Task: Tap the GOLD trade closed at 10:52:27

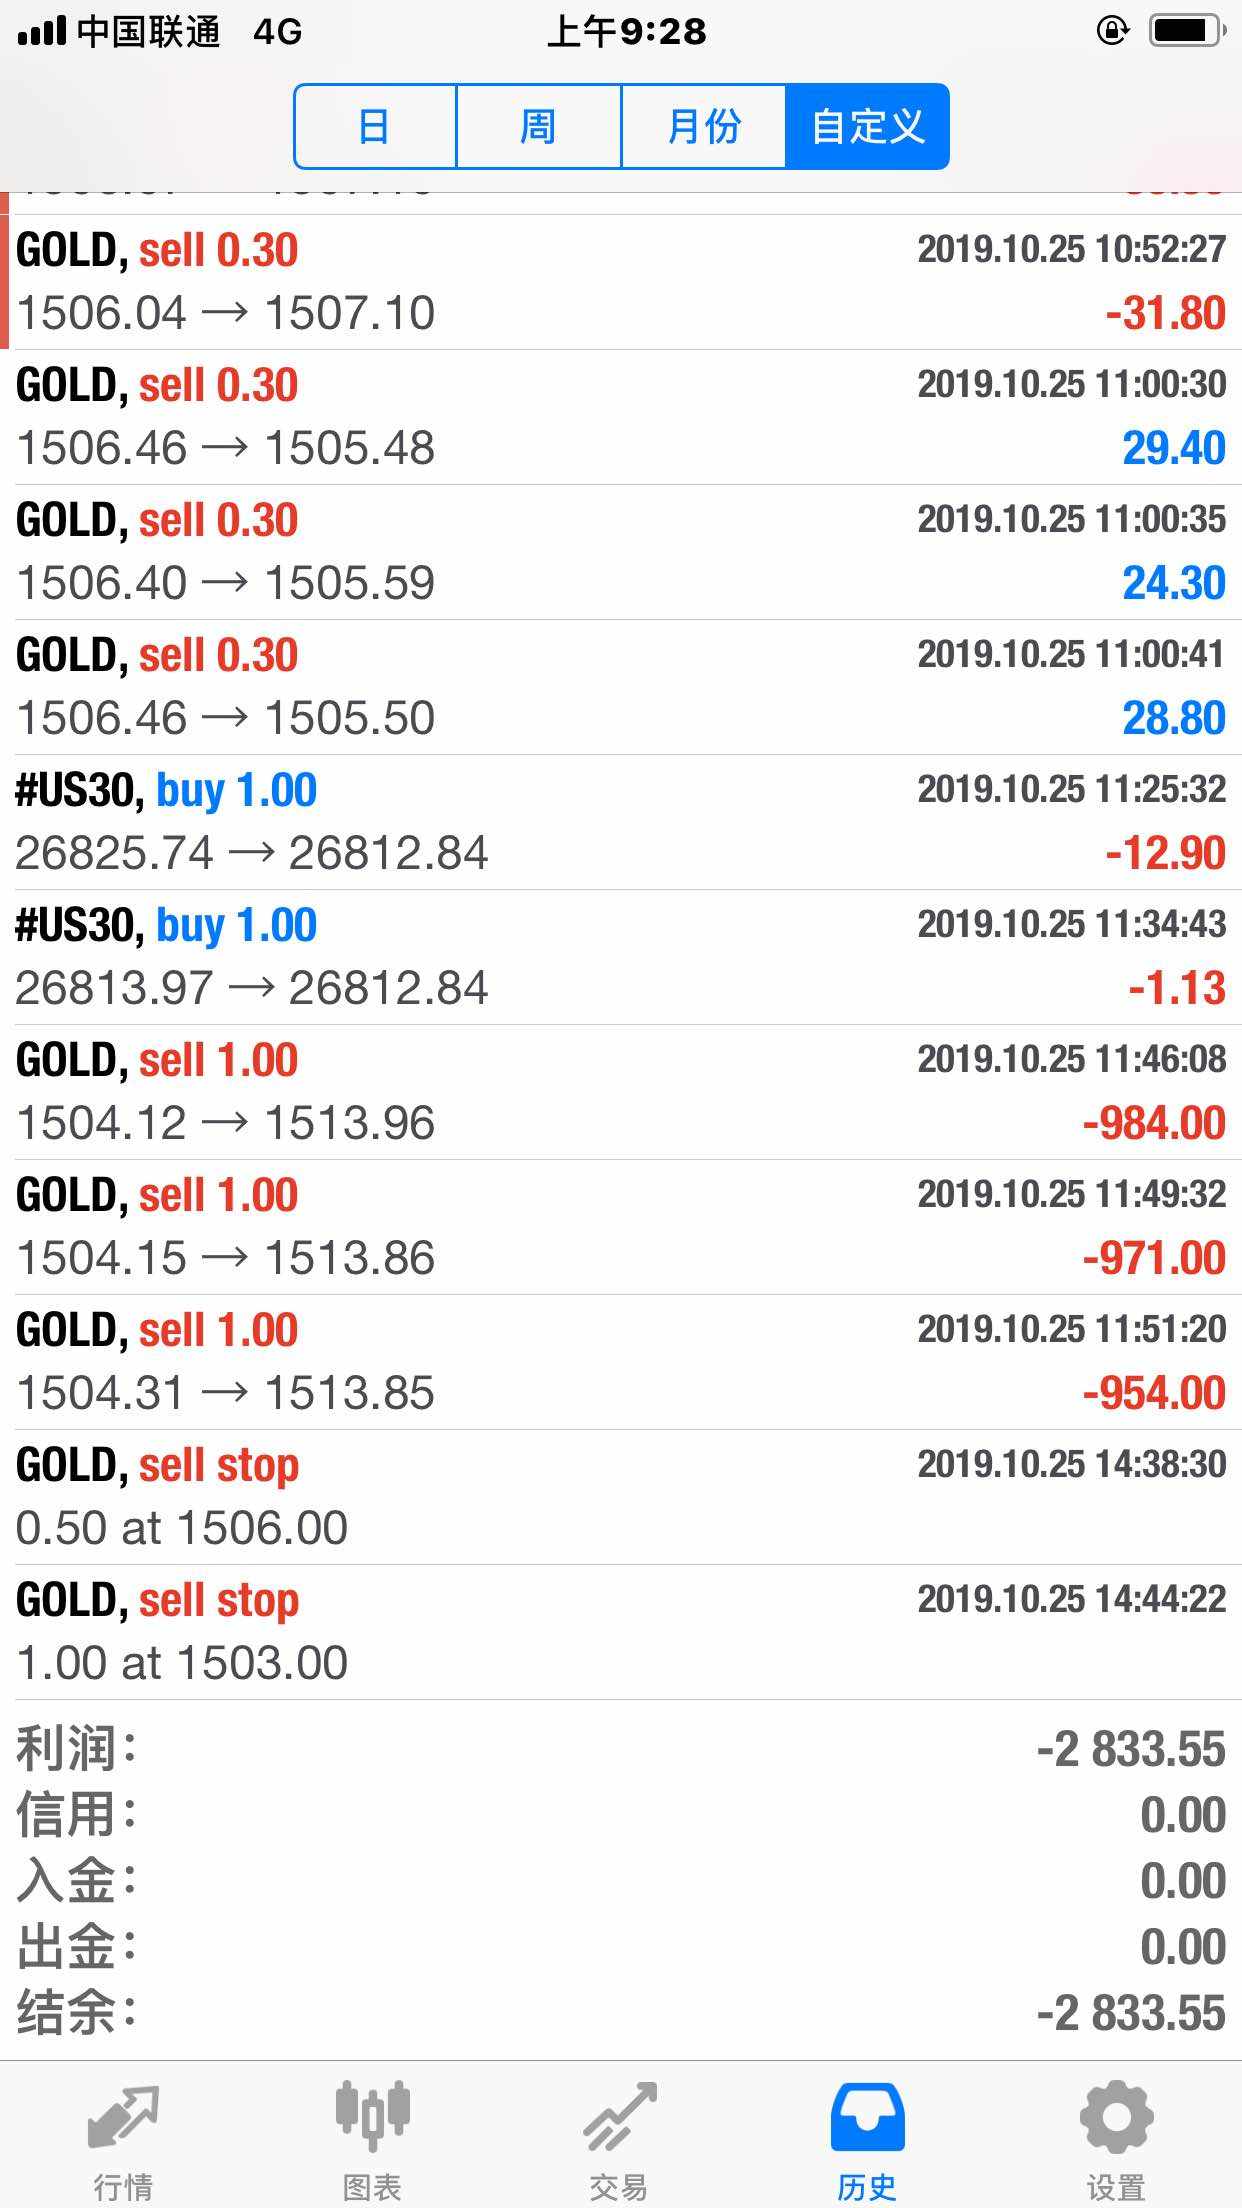Action: (x=621, y=282)
